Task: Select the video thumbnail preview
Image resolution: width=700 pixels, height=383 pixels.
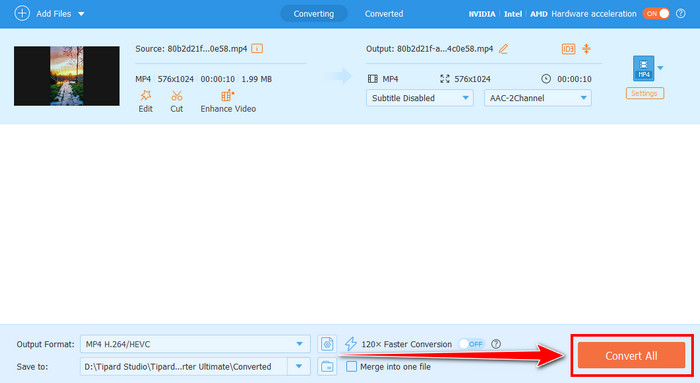Action: point(67,76)
